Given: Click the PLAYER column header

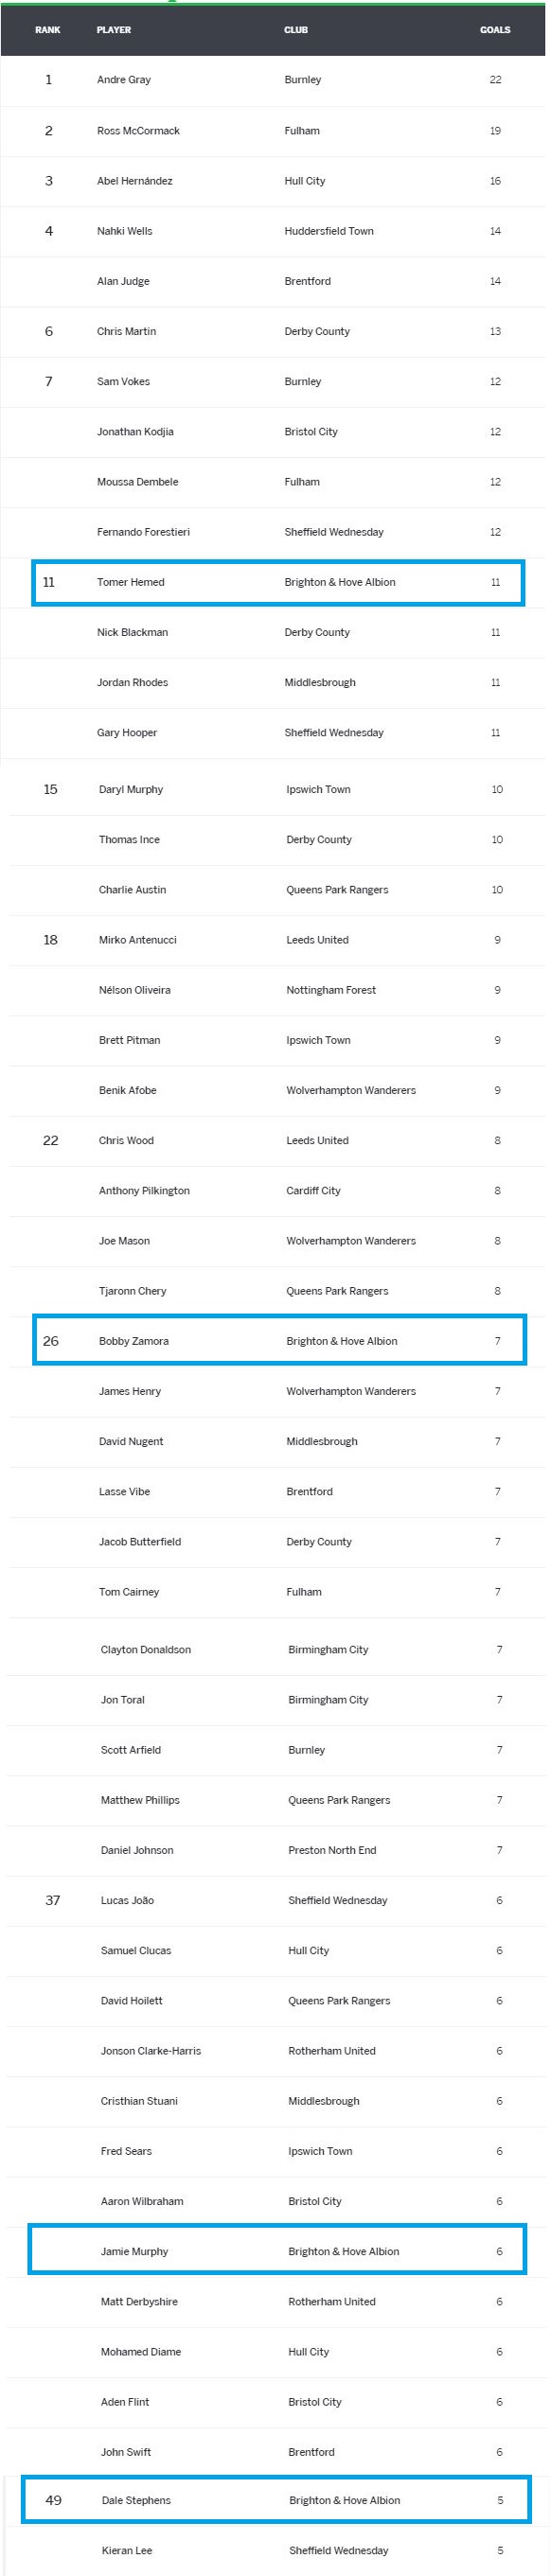Looking at the screenshot, I should 114,30.
